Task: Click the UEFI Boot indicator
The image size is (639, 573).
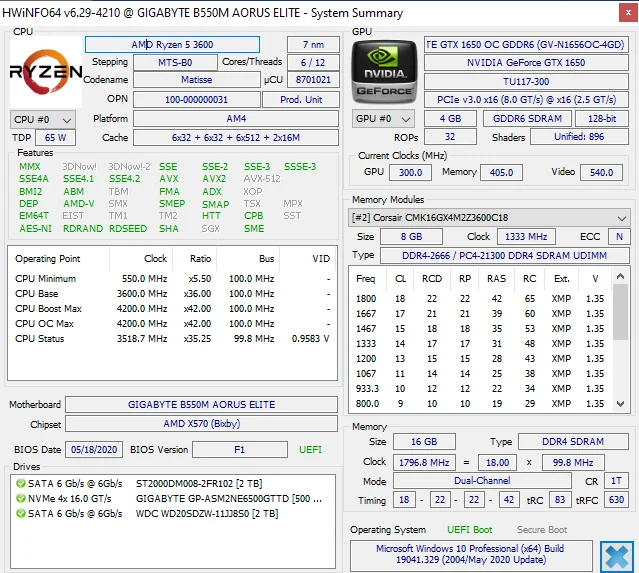Action: coord(469,530)
